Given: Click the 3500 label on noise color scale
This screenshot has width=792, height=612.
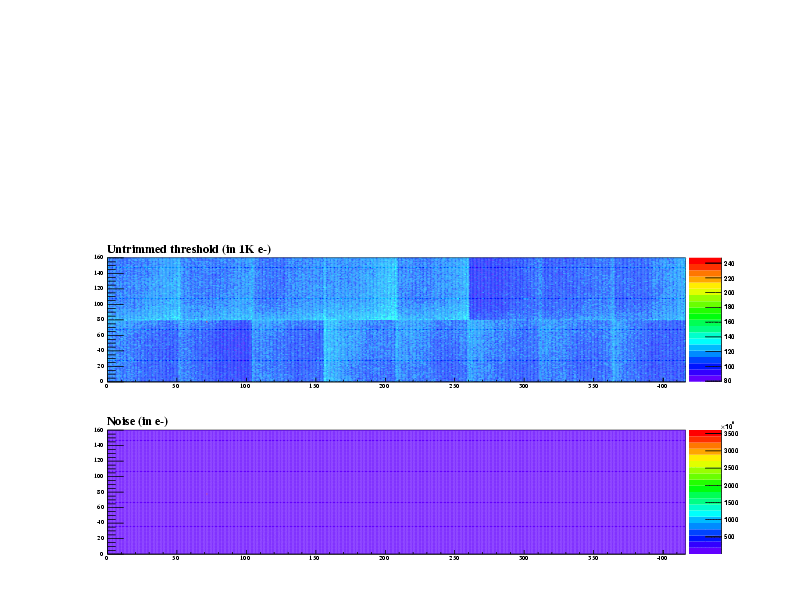Looking at the screenshot, I should coord(731,434).
